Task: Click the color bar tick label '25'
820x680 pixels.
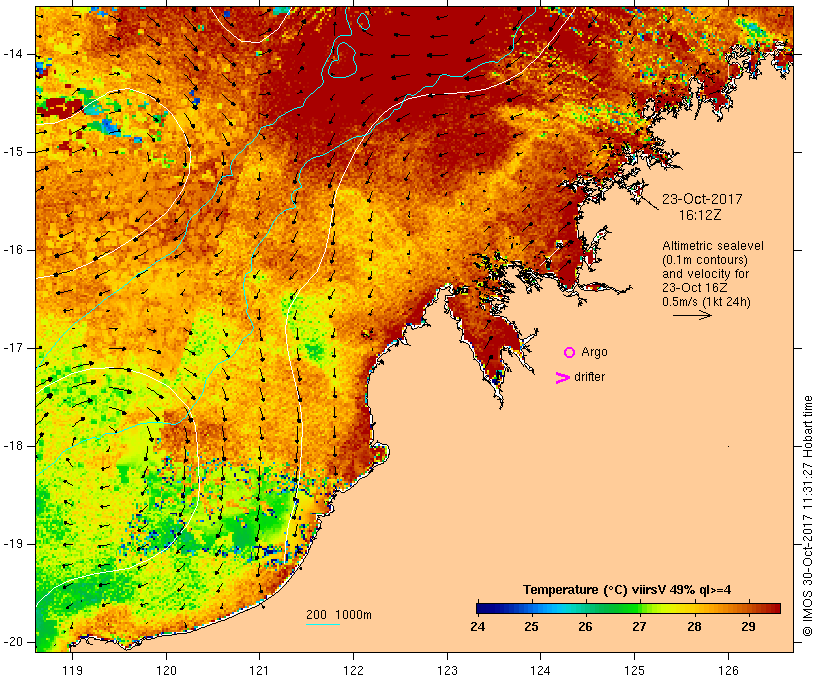Action: click(531, 627)
